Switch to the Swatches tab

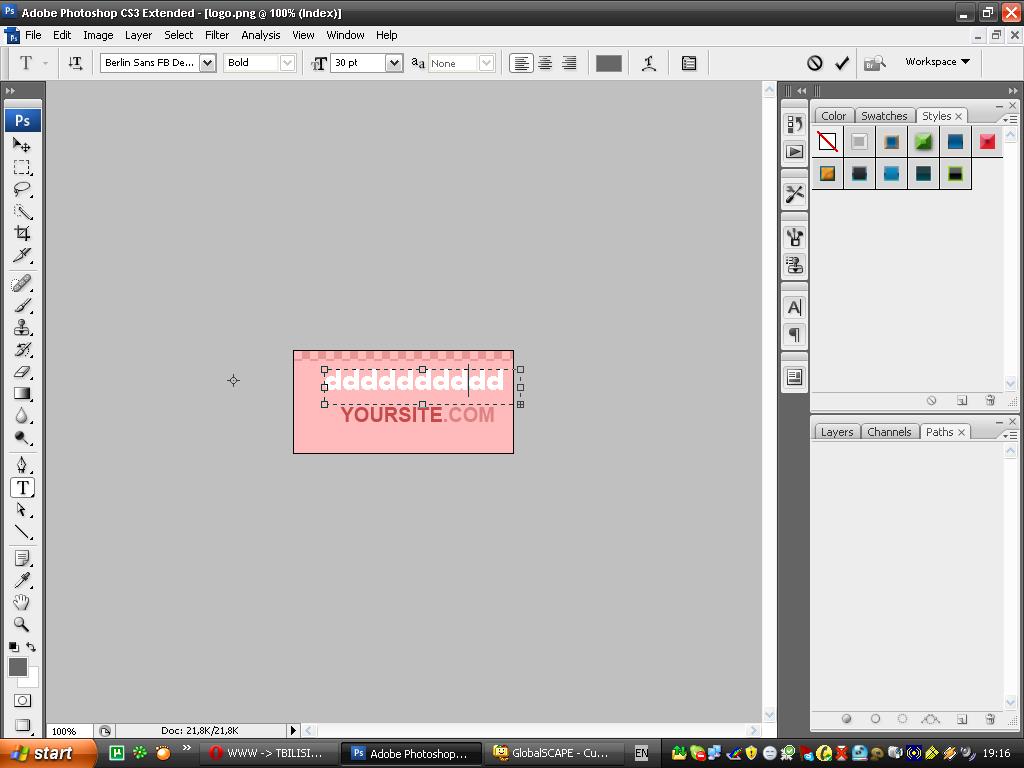coord(884,116)
